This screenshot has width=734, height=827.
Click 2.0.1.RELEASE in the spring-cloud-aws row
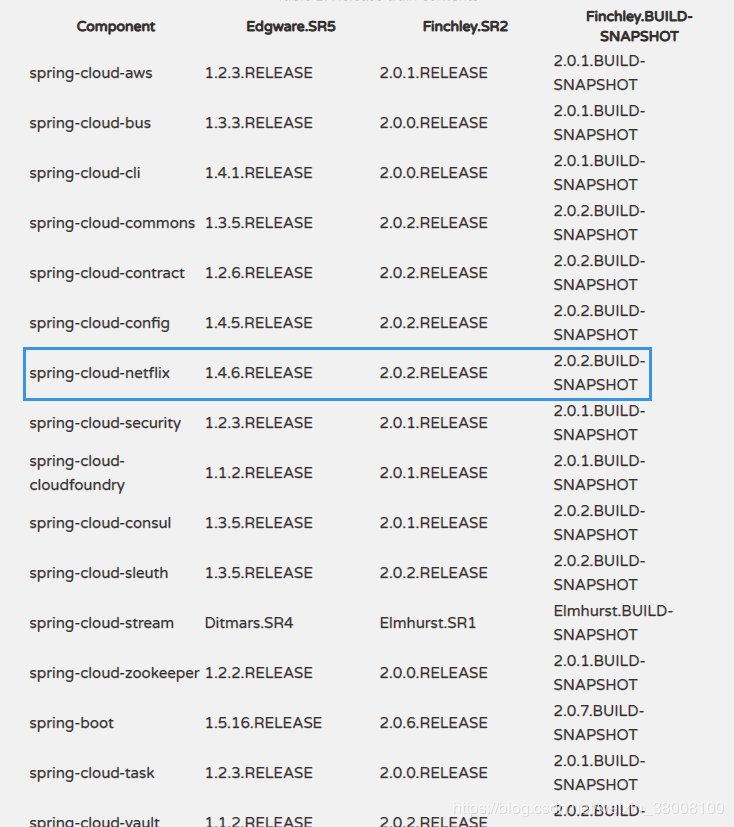click(x=433, y=73)
